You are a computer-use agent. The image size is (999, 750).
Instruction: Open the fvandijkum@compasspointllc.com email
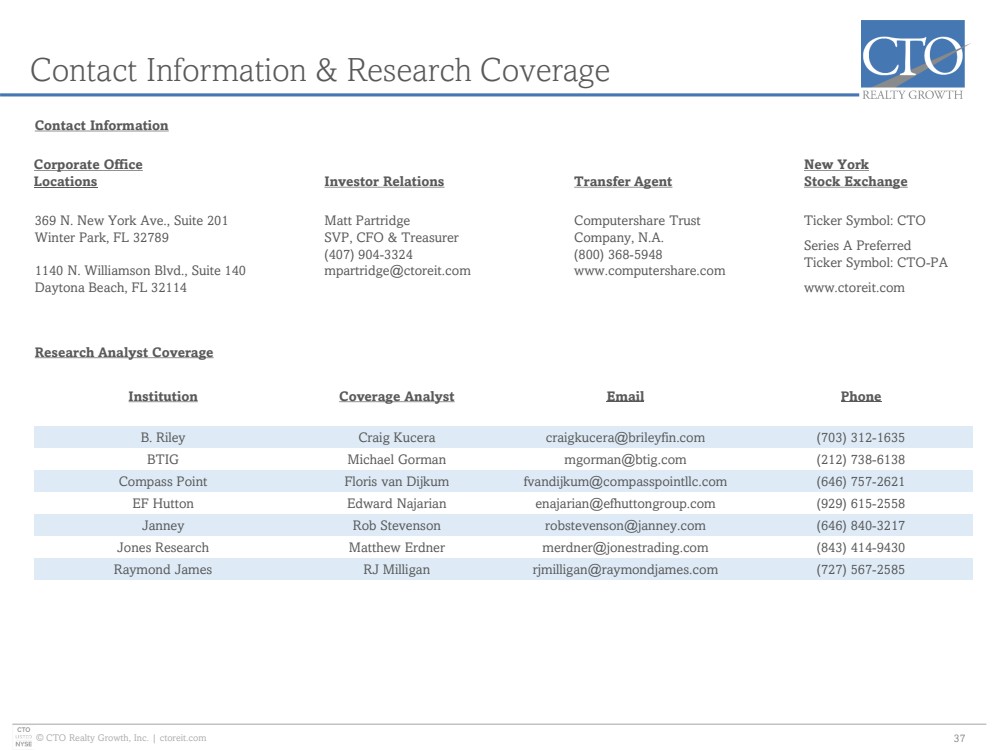625,482
